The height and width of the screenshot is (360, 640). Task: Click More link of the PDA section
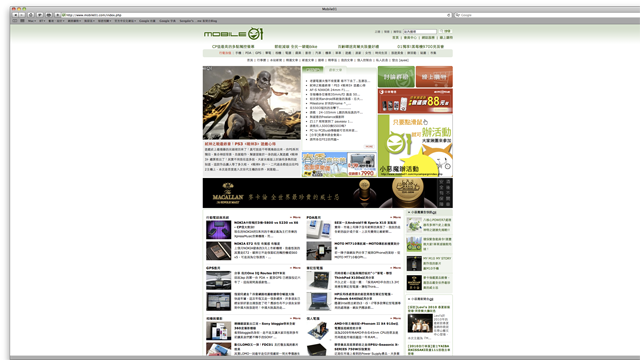tap(396, 217)
